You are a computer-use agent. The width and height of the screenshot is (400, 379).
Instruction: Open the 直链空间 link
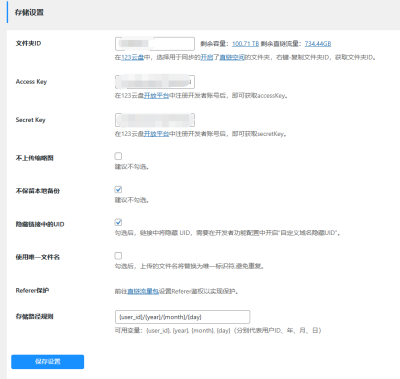(232, 57)
